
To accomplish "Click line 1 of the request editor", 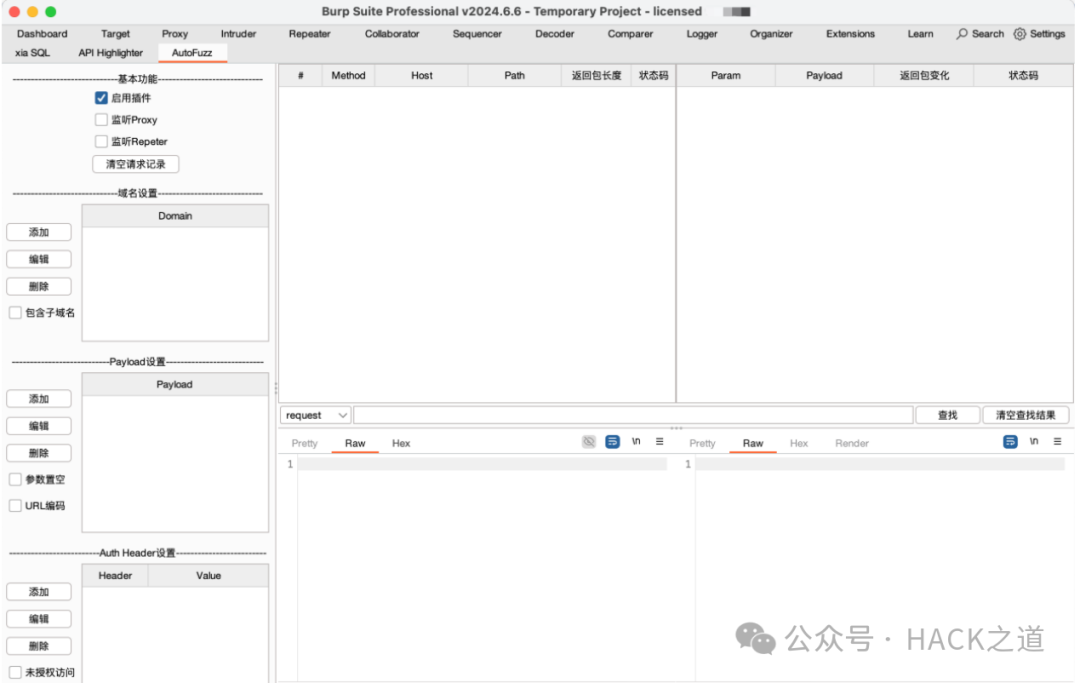I will [x=481, y=464].
